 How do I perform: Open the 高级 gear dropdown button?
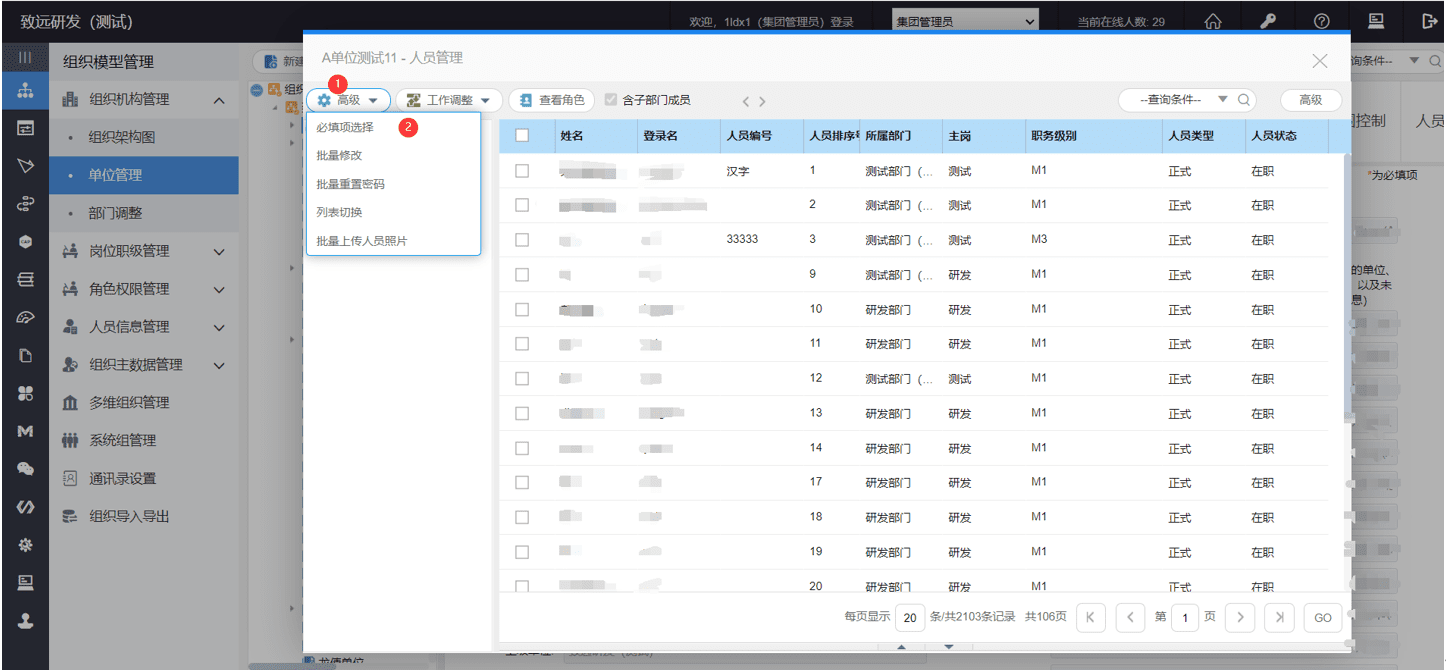pyautogui.click(x=348, y=100)
